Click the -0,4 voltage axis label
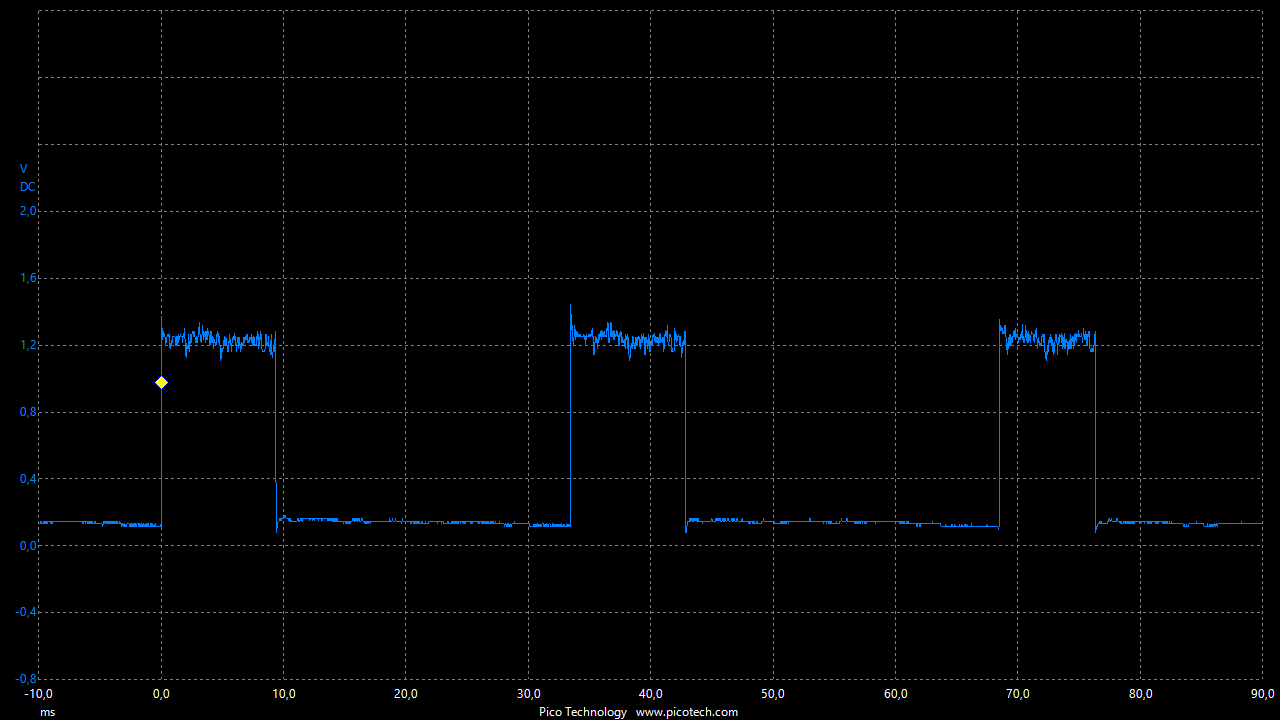 tap(26, 612)
